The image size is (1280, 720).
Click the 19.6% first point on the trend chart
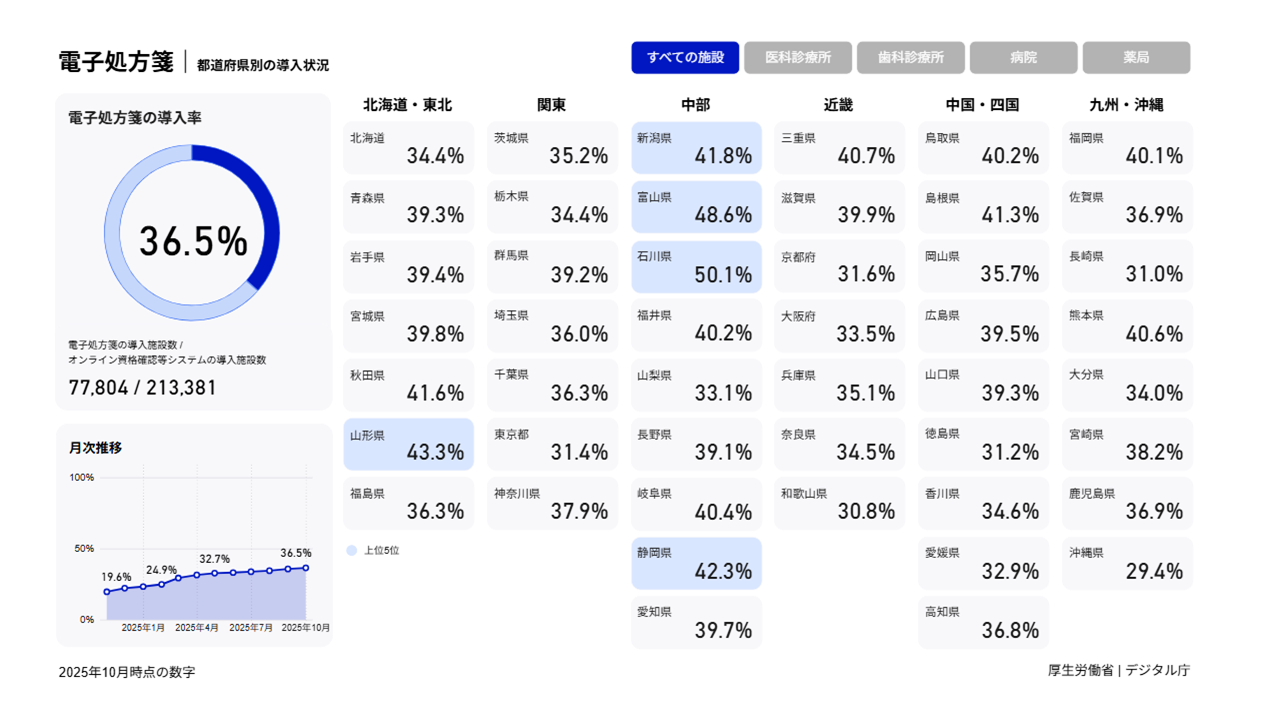click(107, 592)
